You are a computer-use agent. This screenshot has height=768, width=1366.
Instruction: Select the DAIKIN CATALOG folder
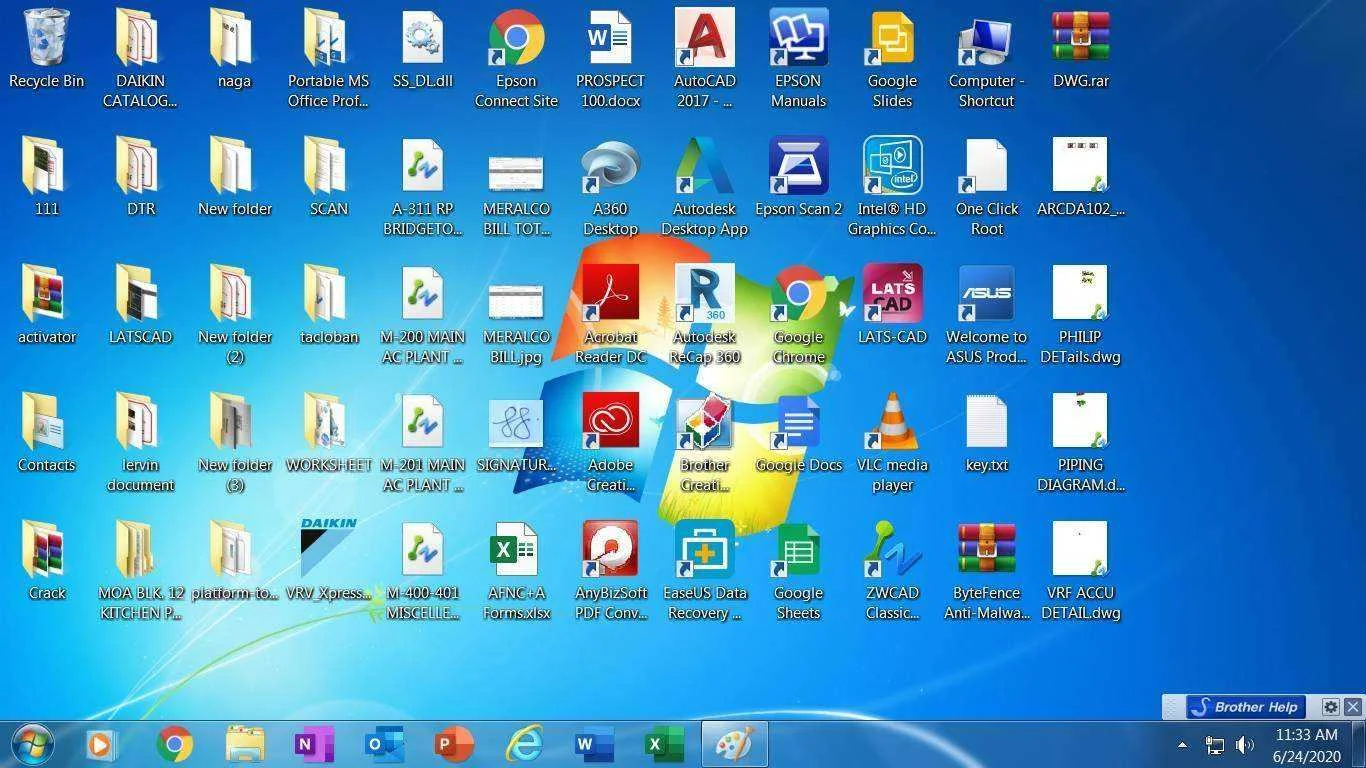coord(140,58)
